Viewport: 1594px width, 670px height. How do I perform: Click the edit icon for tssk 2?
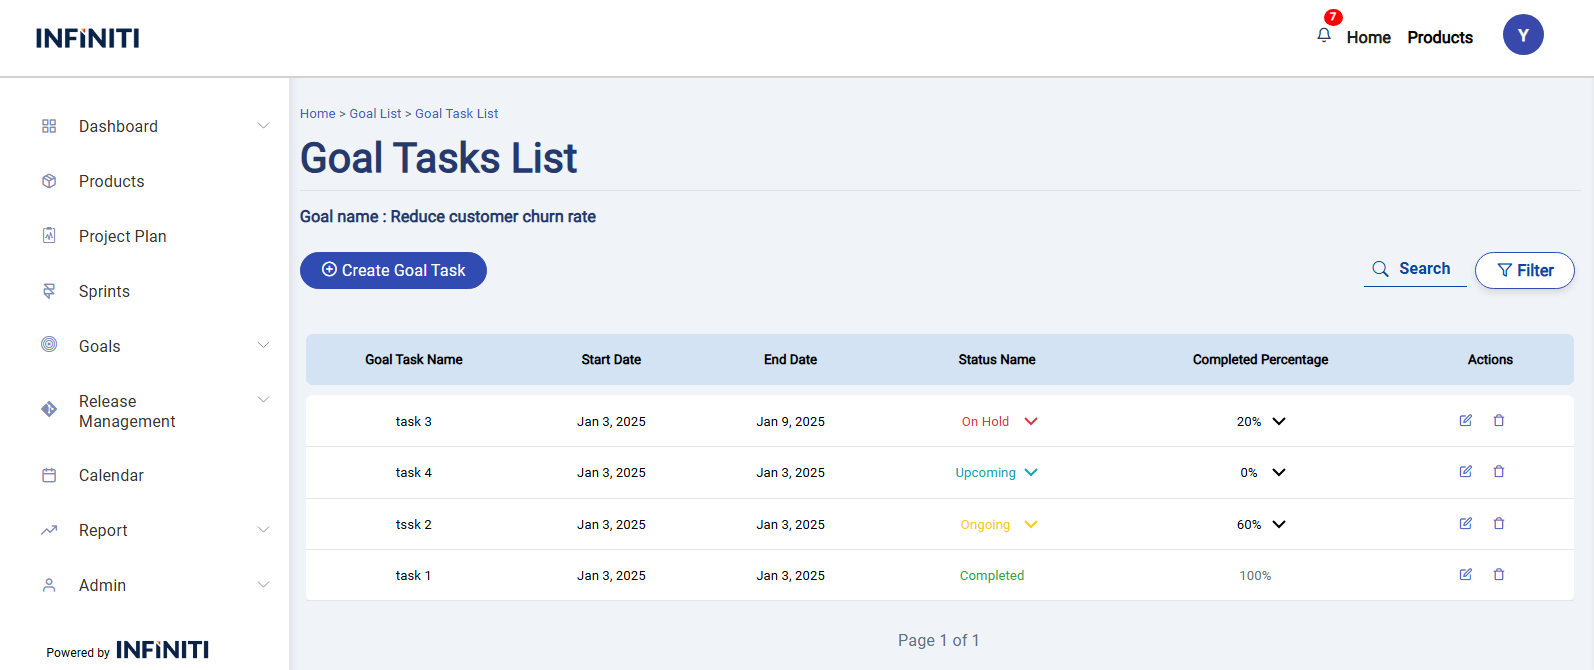[x=1465, y=524]
